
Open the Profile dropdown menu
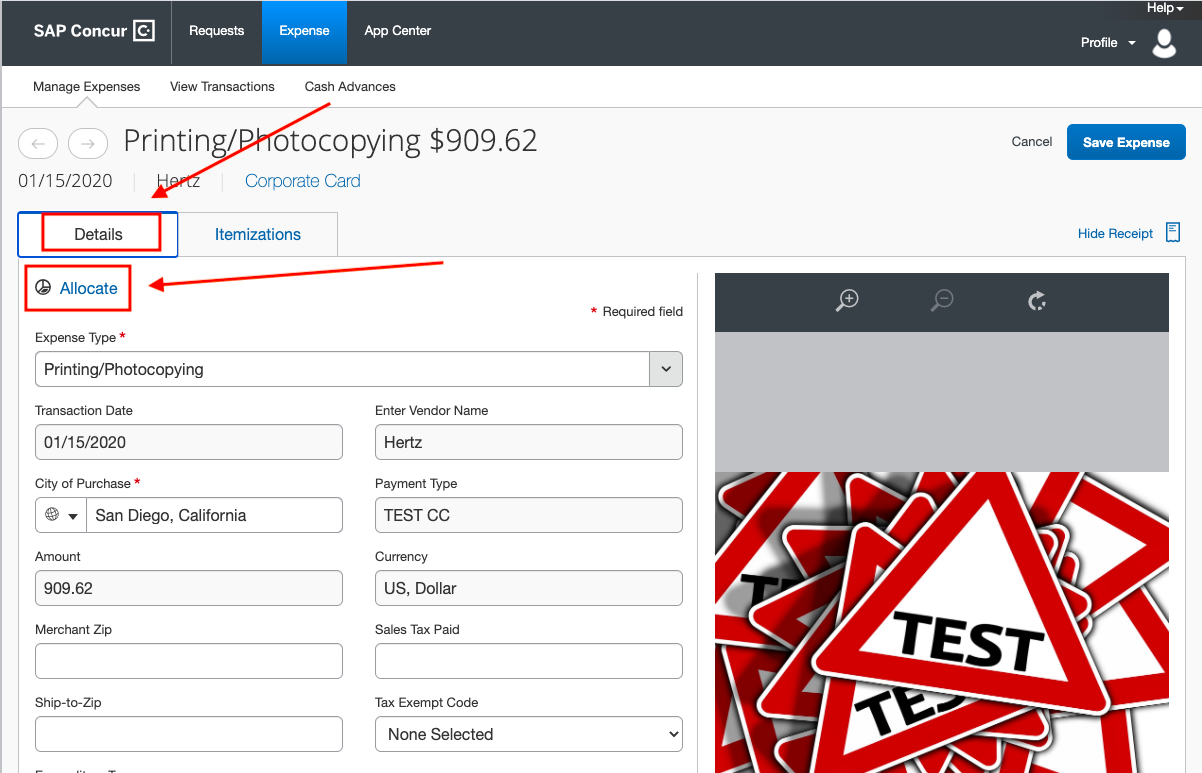[1108, 43]
